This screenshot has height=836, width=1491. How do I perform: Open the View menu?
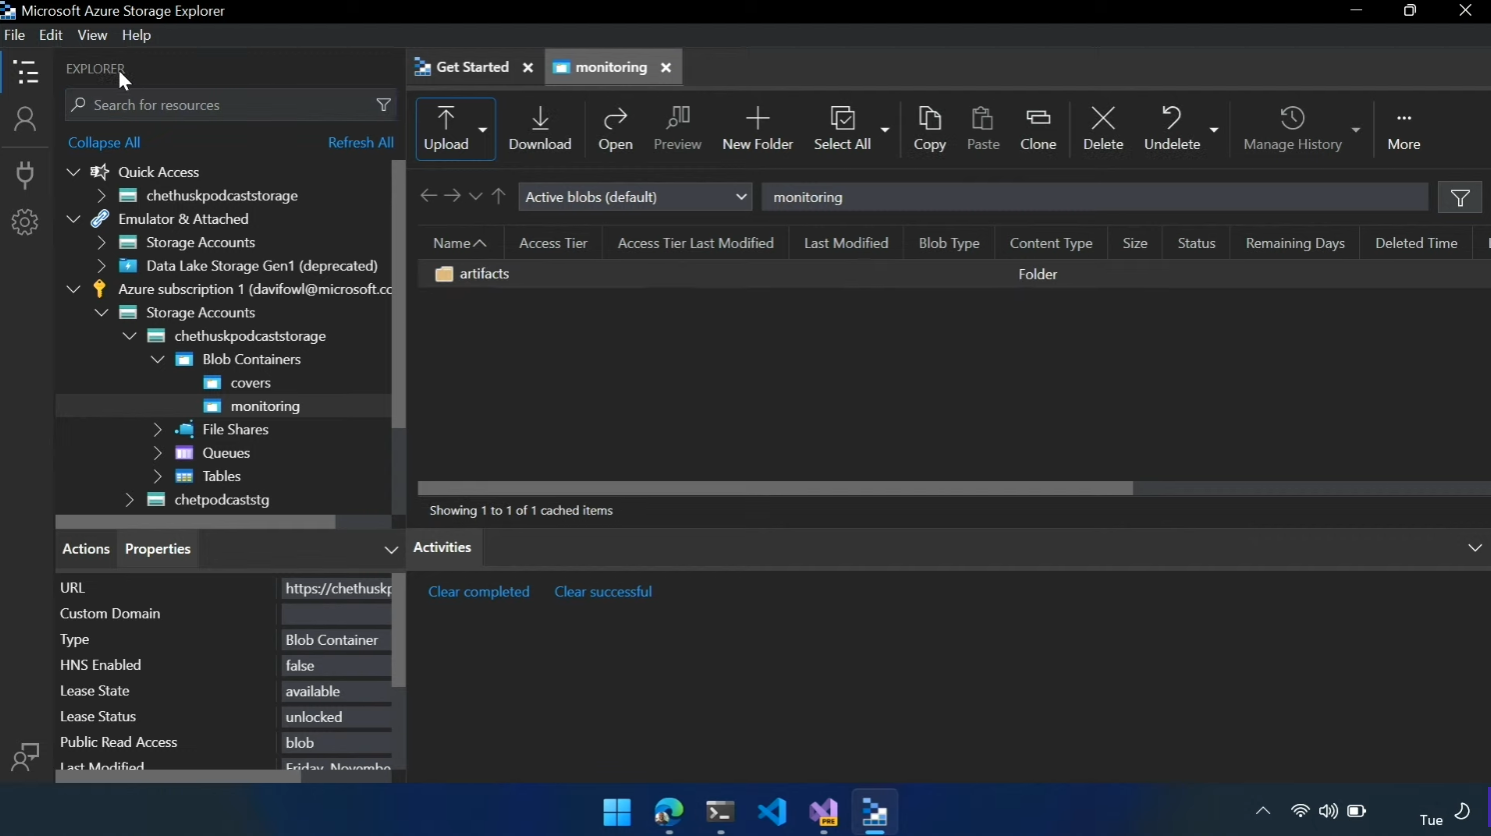[92, 35]
